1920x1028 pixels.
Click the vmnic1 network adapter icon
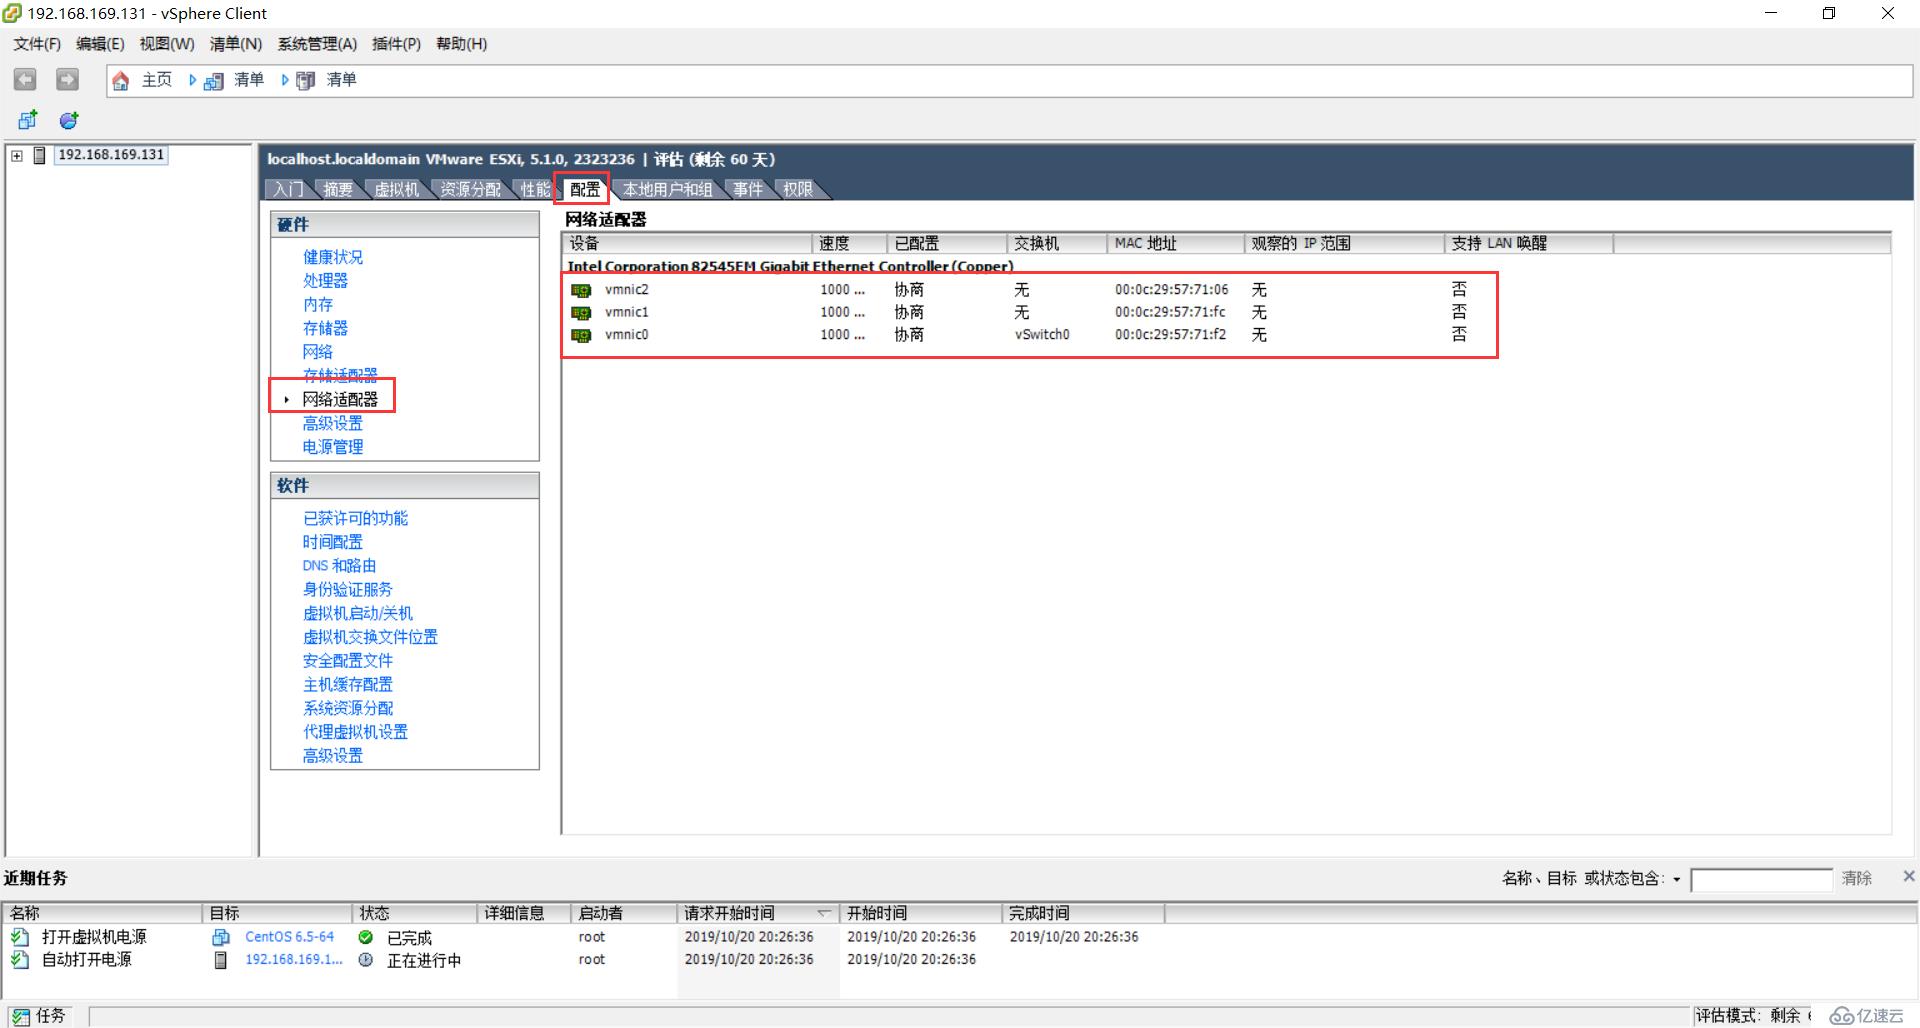pyautogui.click(x=581, y=312)
